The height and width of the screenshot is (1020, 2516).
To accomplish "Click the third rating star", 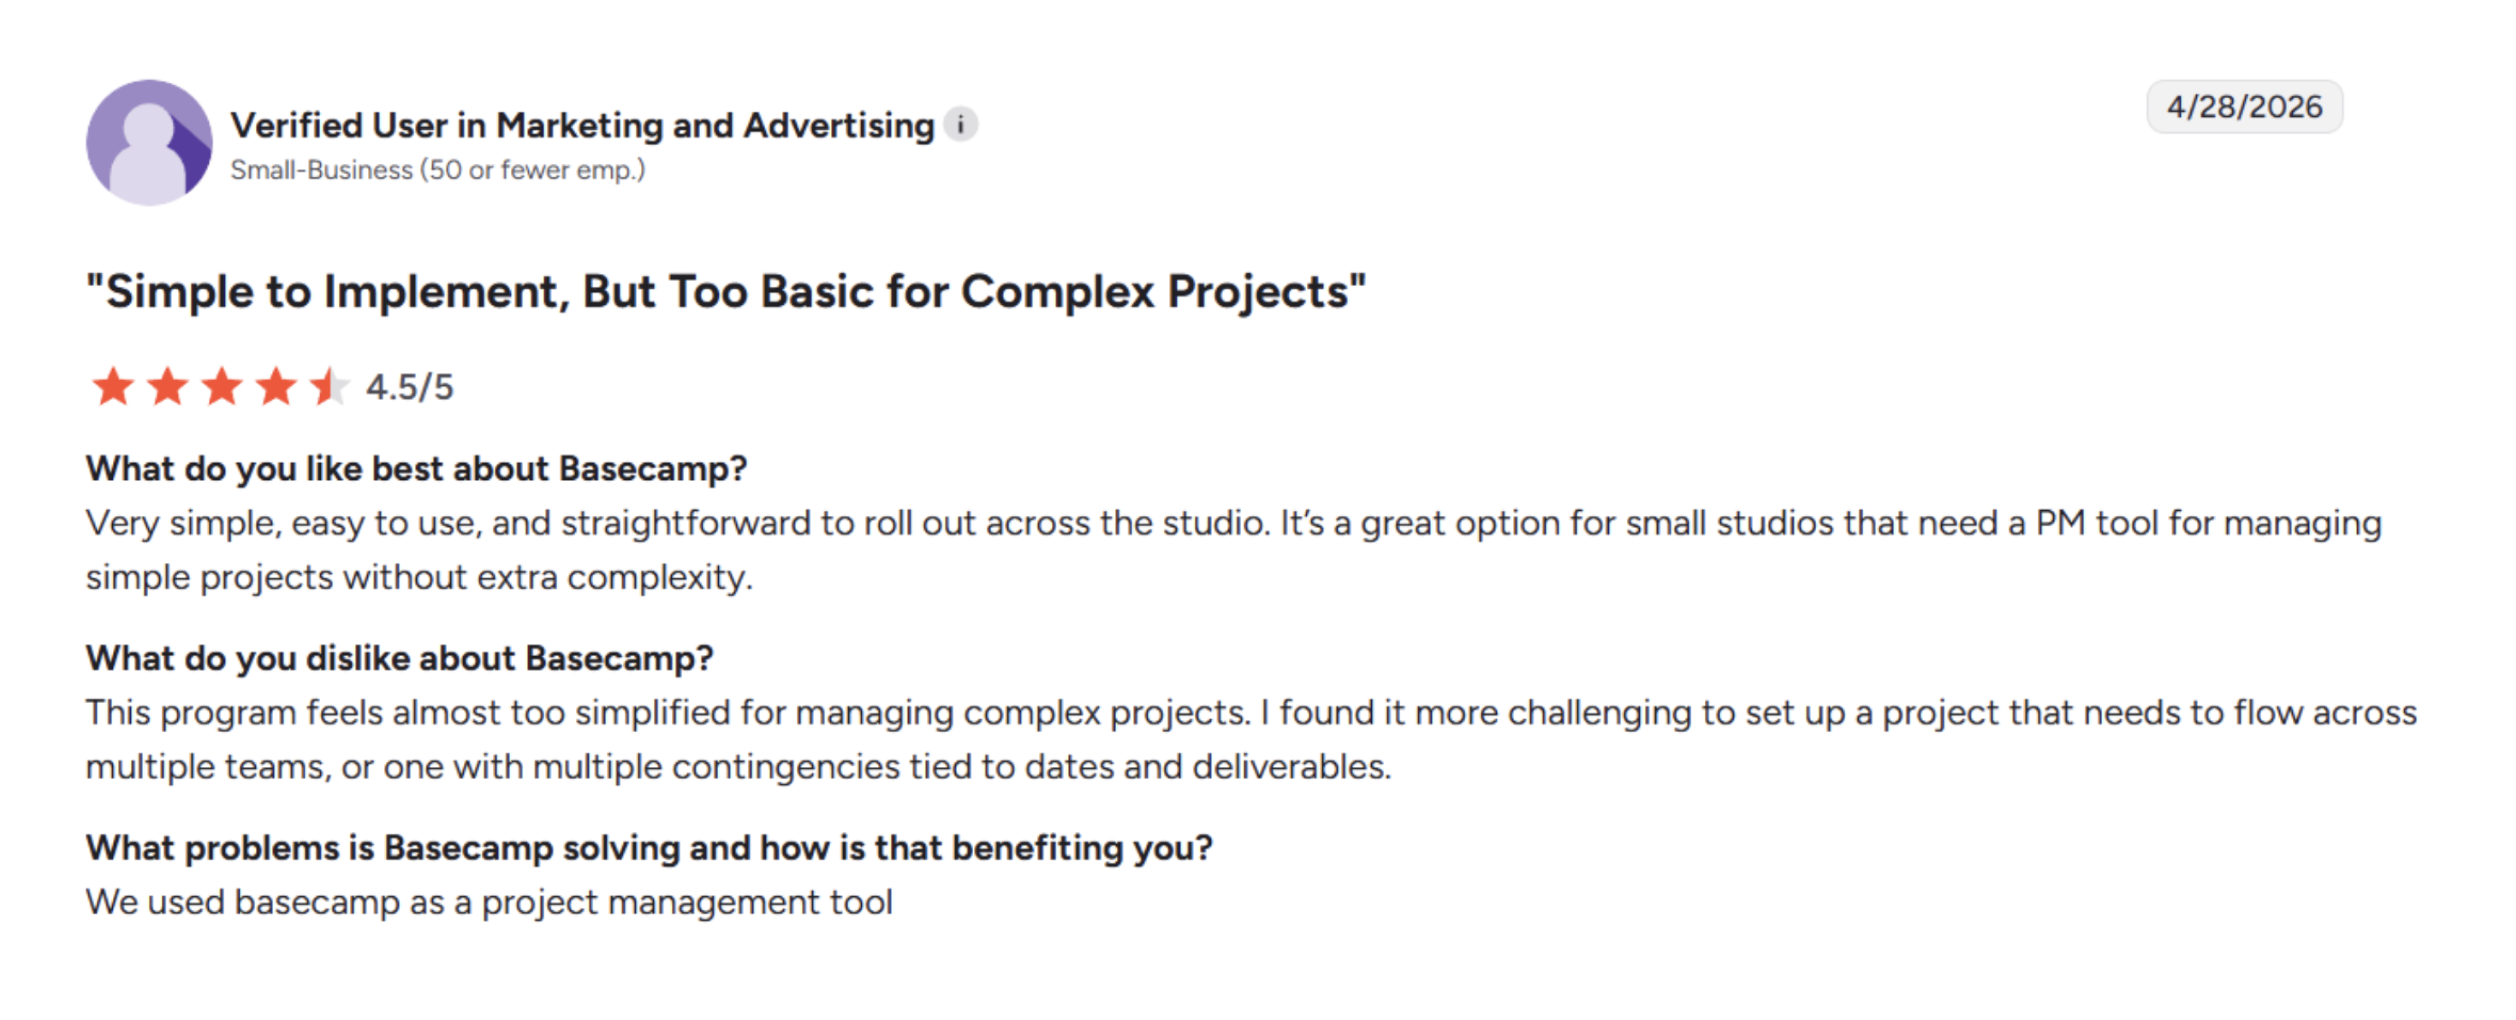I will click(x=222, y=387).
